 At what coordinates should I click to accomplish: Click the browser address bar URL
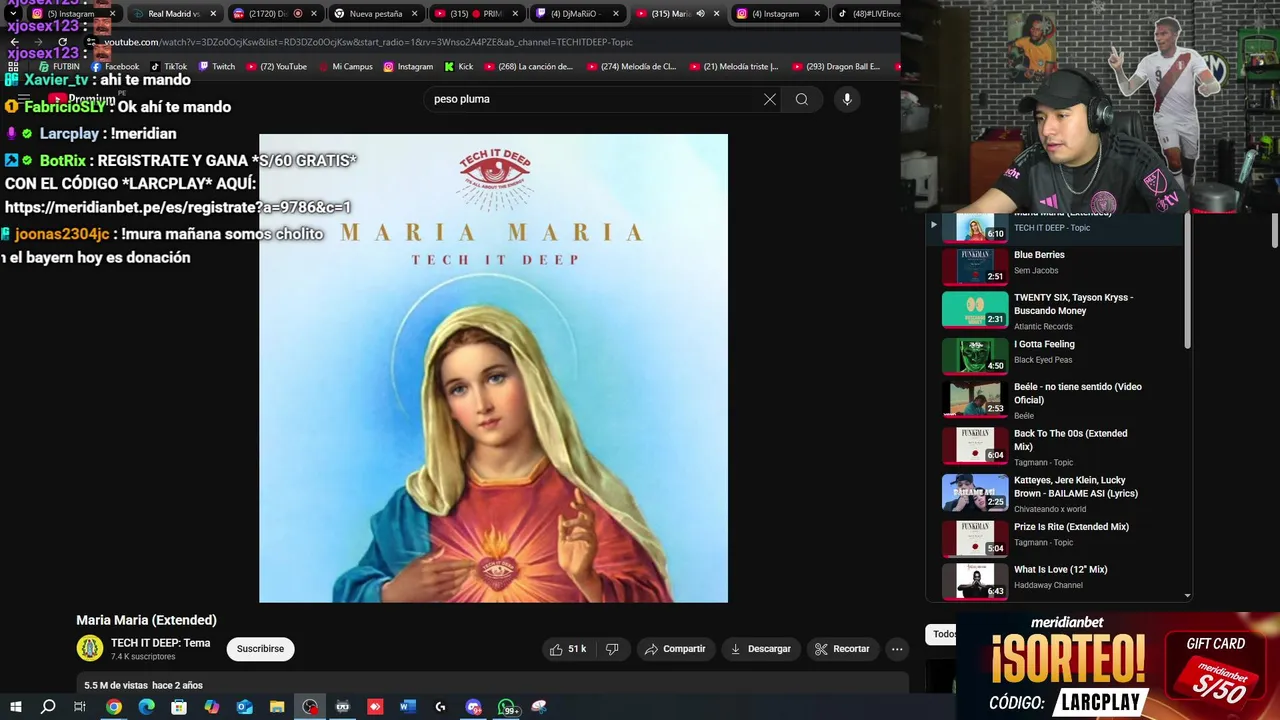pyautogui.click(x=368, y=42)
